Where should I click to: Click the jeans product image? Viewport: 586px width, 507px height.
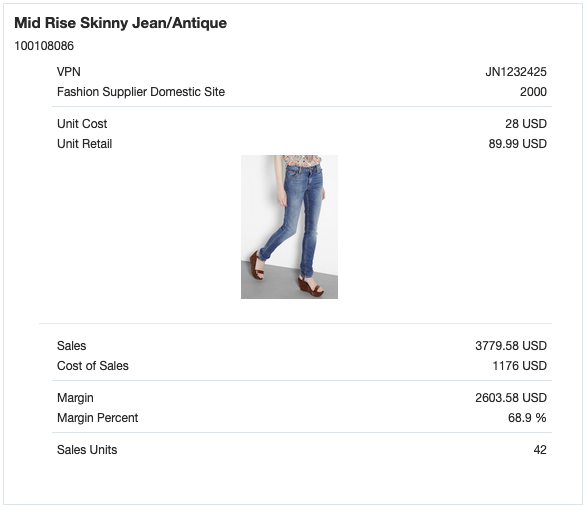point(289,227)
